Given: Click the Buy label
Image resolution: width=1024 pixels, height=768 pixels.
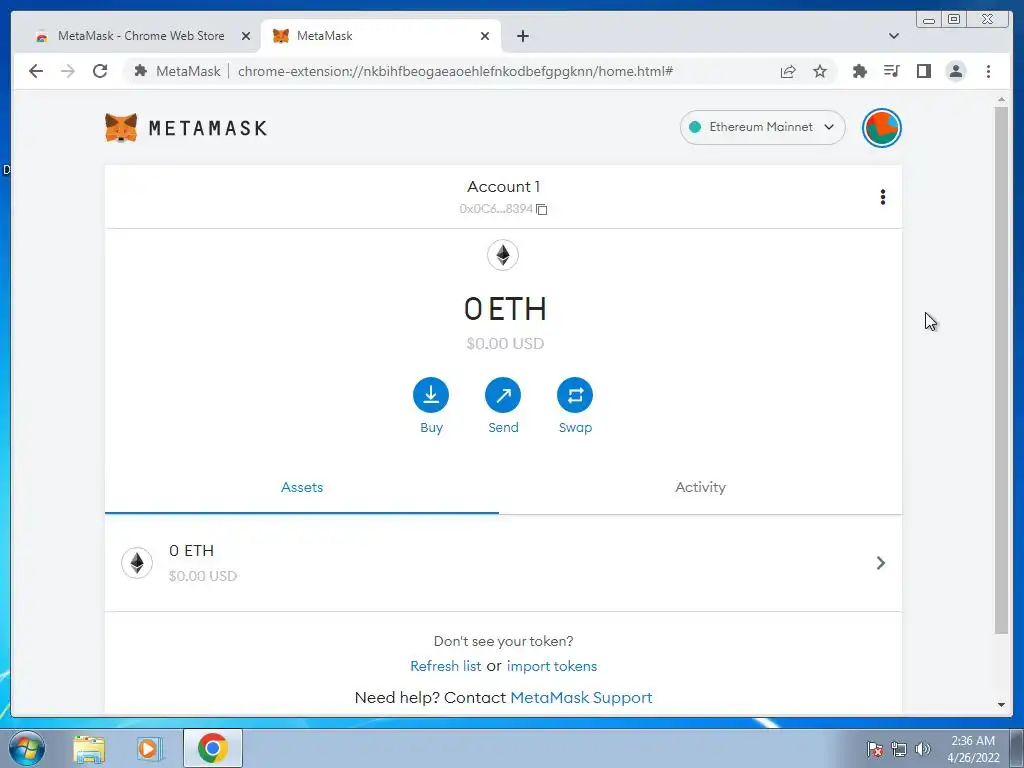Looking at the screenshot, I should pos(431,428).
